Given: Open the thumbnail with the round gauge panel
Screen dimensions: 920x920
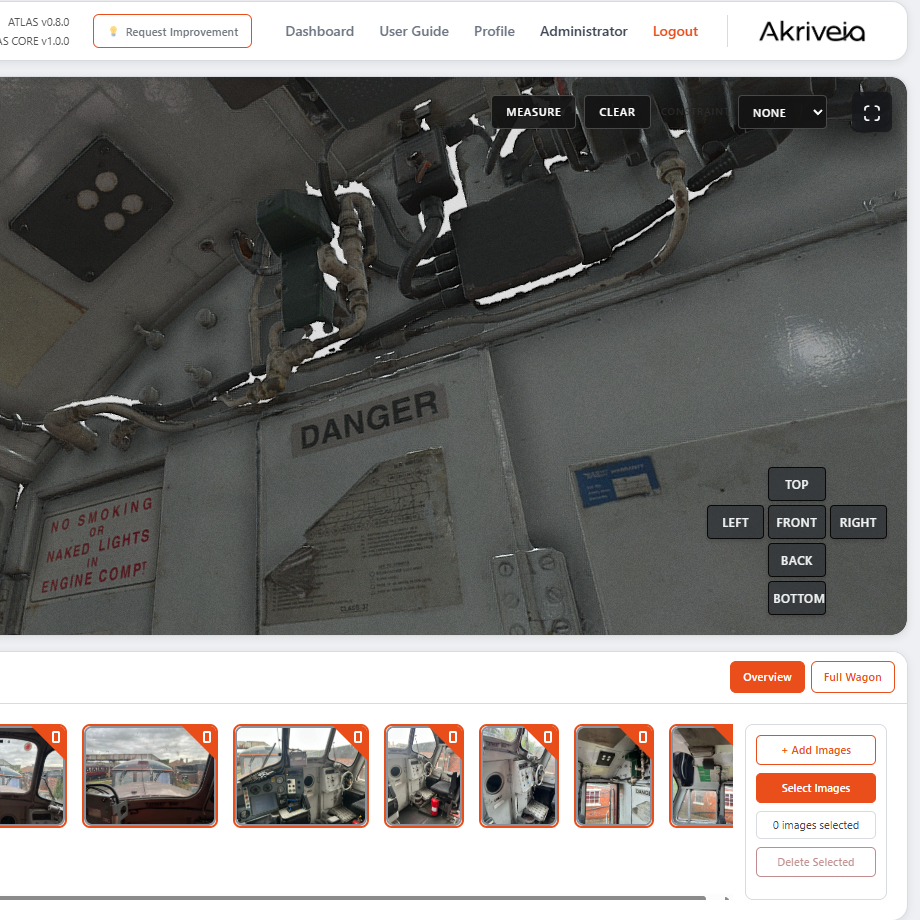Looking at the screenshot, I should (x=519, y=776).
